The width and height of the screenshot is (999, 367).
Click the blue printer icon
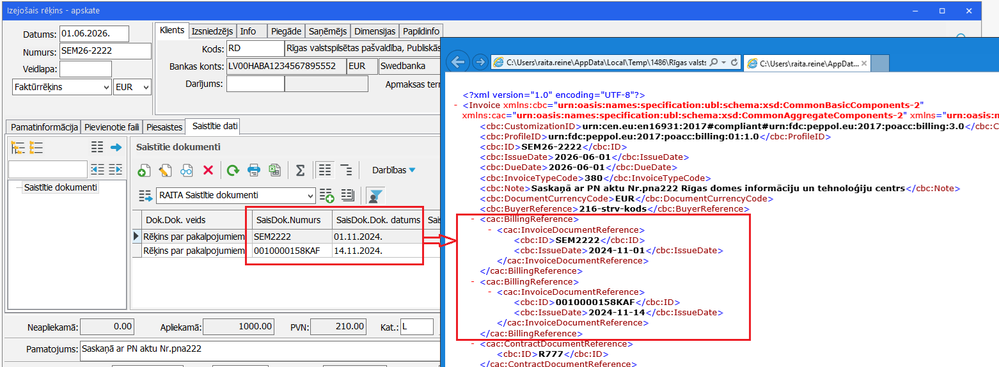pyautogui.click(x=254, y=170)
